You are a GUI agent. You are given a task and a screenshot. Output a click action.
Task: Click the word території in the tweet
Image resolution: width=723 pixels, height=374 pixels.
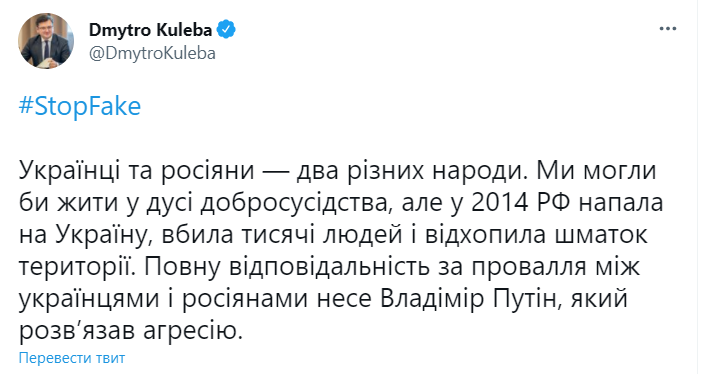[77, 267]
